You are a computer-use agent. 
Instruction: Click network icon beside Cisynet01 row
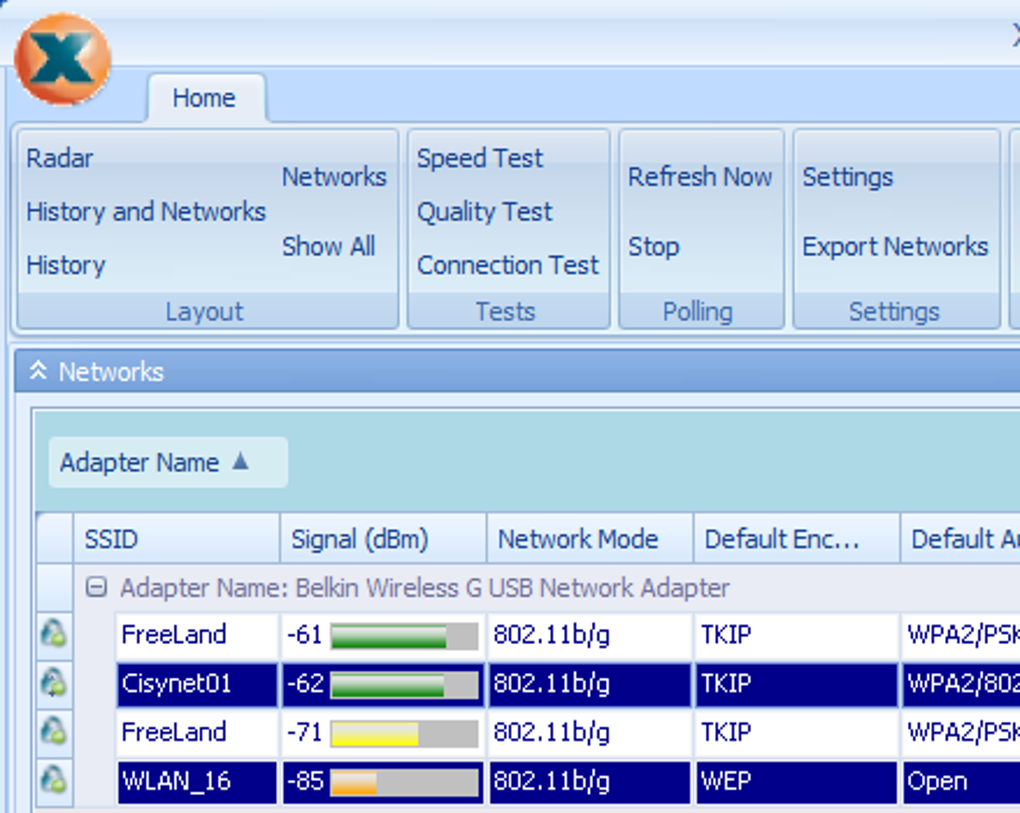click(x=53, y=682)
